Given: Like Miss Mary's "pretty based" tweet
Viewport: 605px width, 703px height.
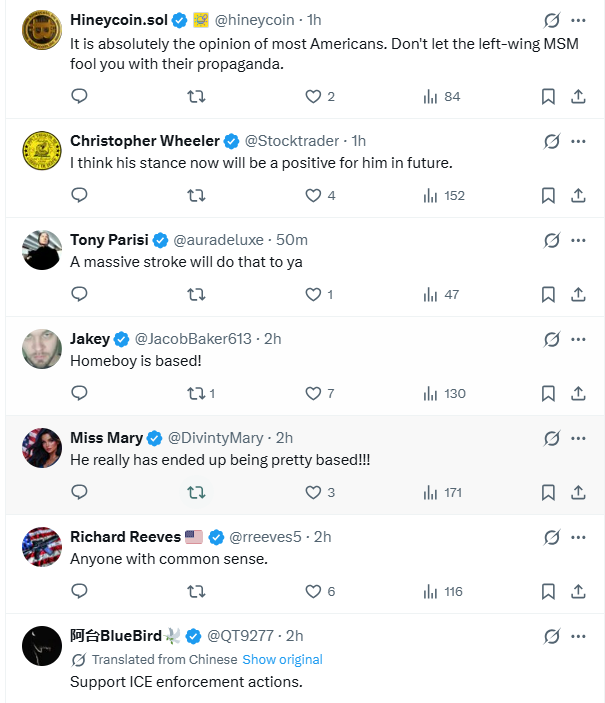Looking at the screenshot, I should pos(313,492).
